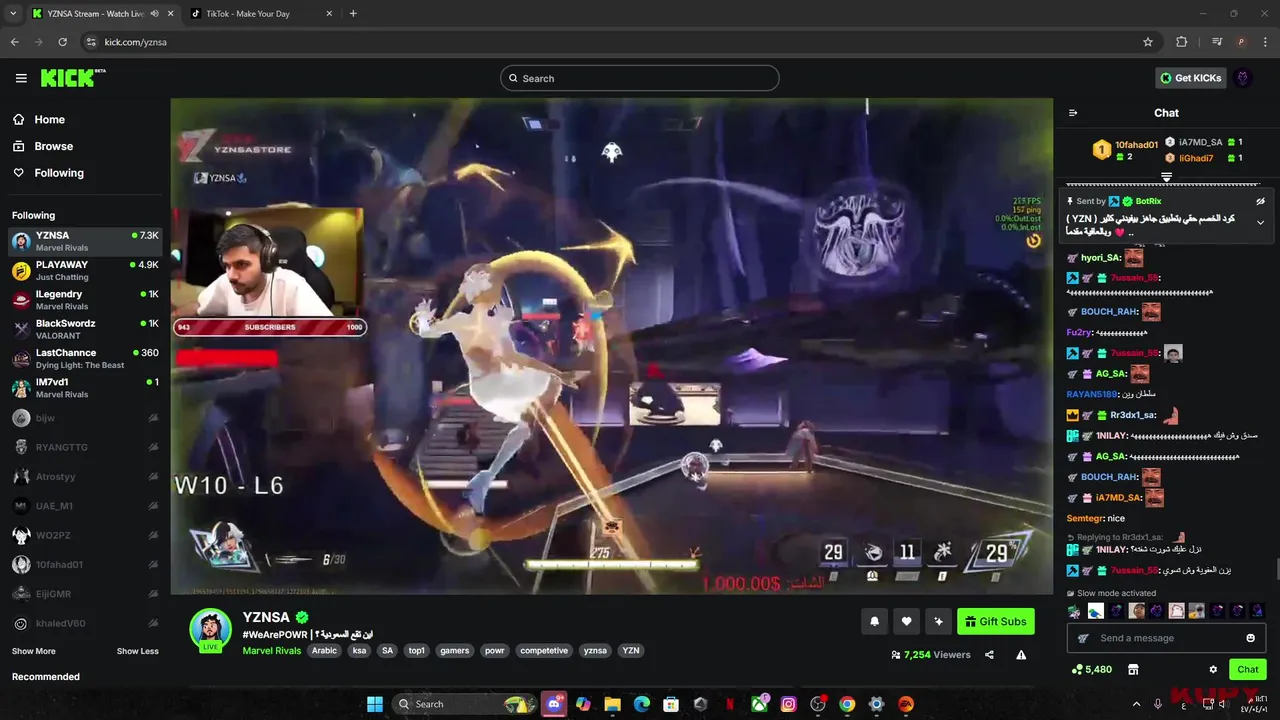
Task: Share the stream via share icon
Action: (x=989, y=655)
